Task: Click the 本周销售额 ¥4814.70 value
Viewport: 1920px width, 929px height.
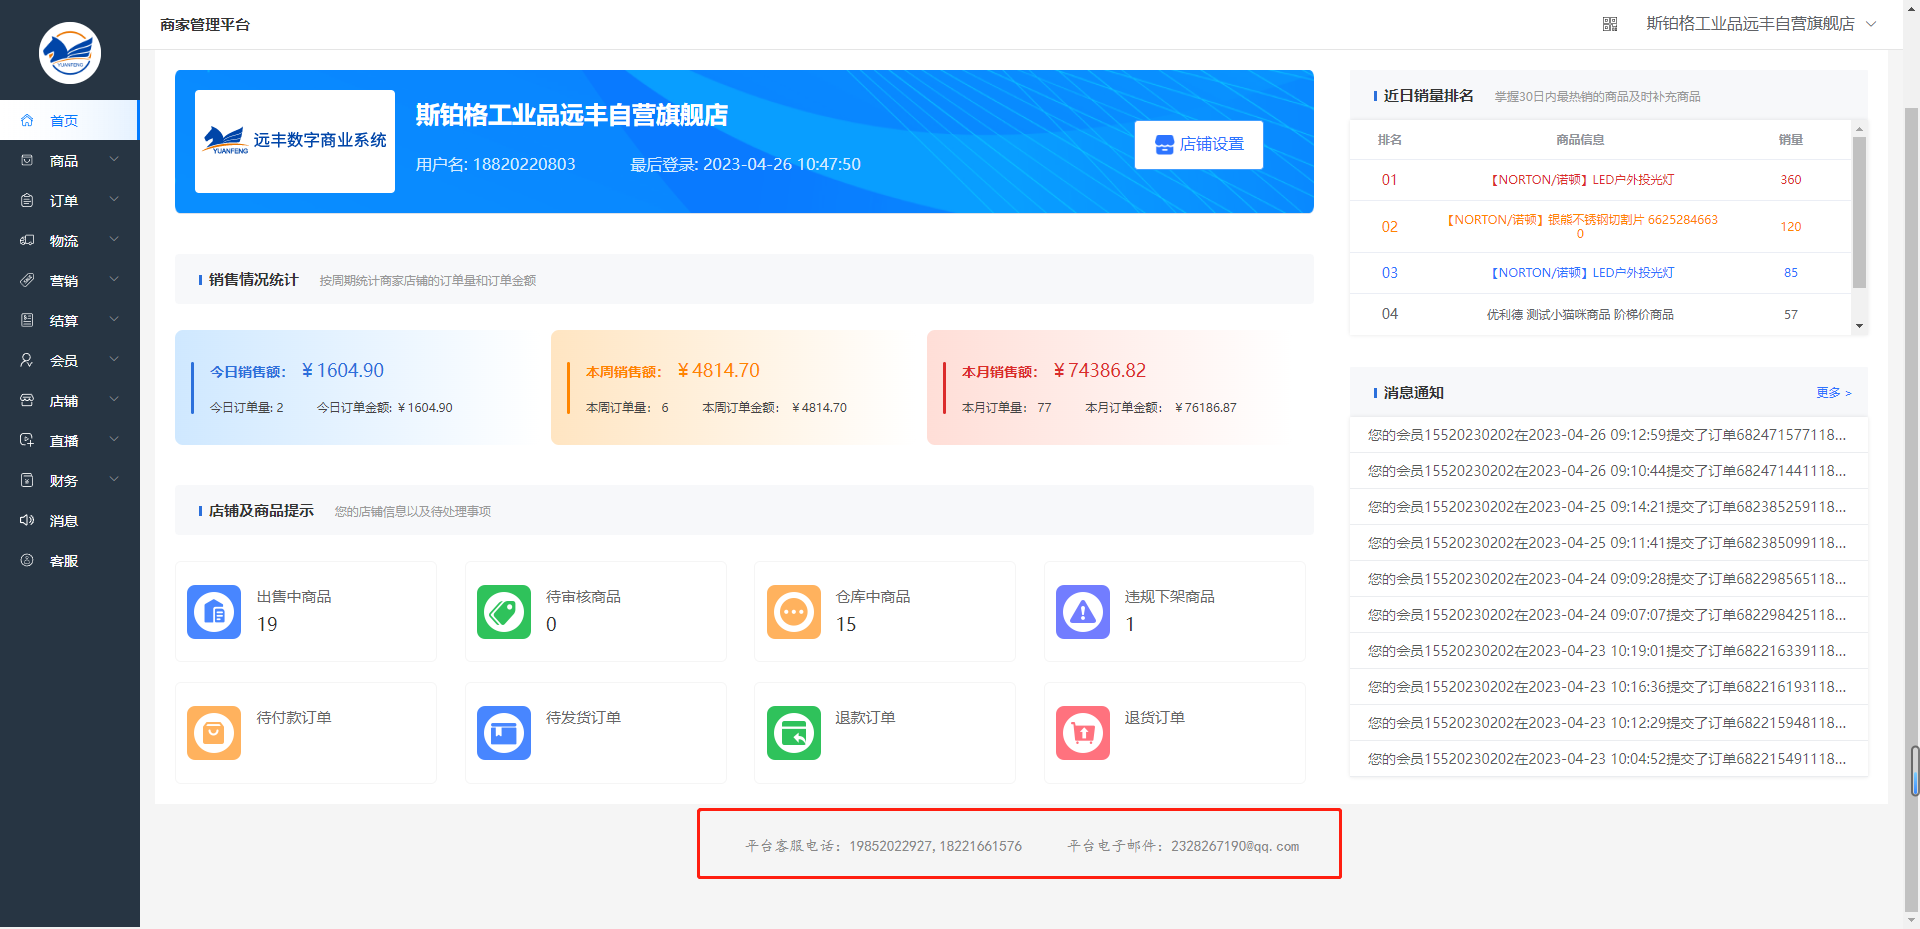Action: coord(719,371)
